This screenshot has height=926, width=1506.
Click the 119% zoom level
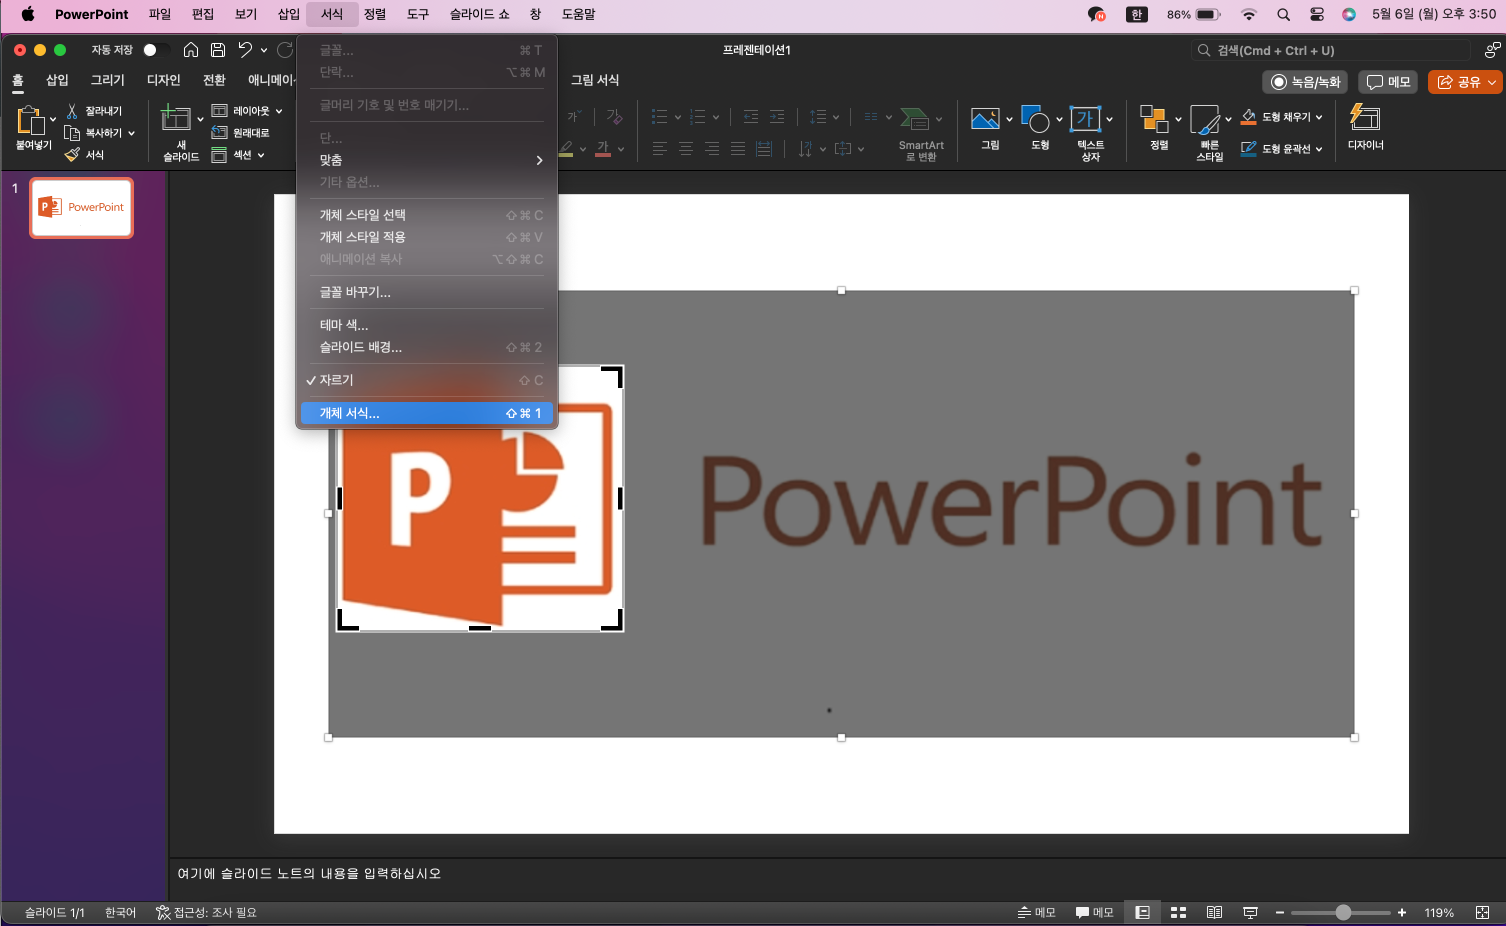point(1439,912)
